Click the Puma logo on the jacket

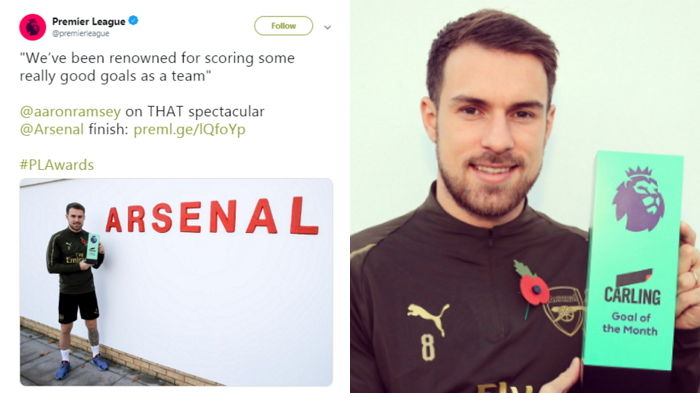pyautogui.click(x=429, y=318)
